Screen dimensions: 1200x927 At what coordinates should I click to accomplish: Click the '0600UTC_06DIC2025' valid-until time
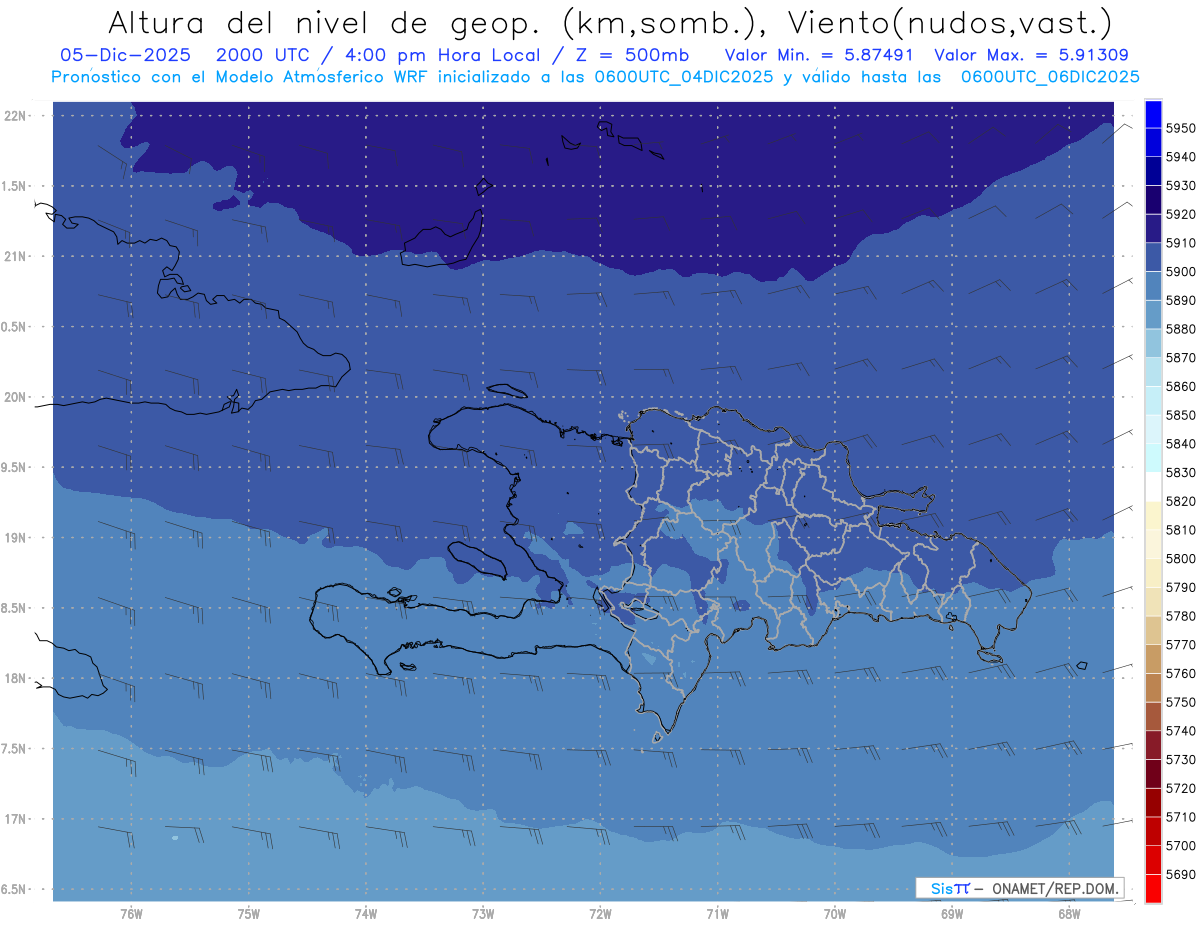tap(1050, 77)
